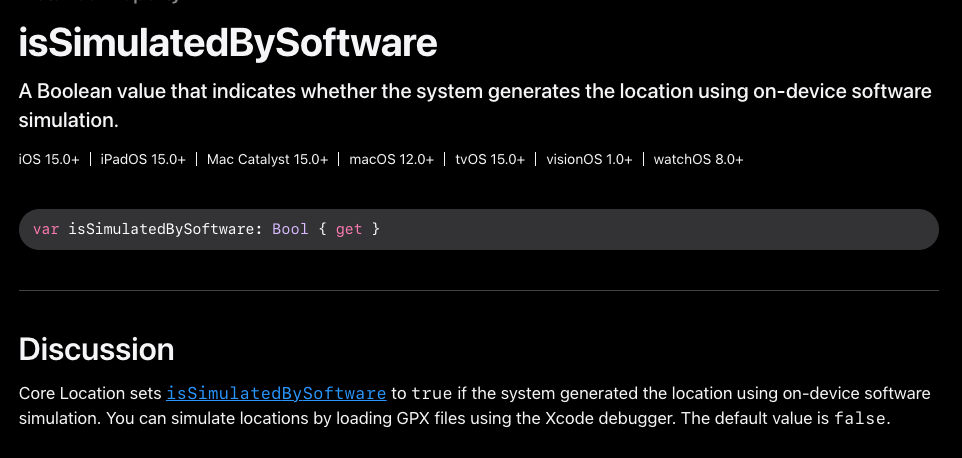Click the visionOS 1.0+ availability label
Screen dimensions: 962x458
pos(589,159)
